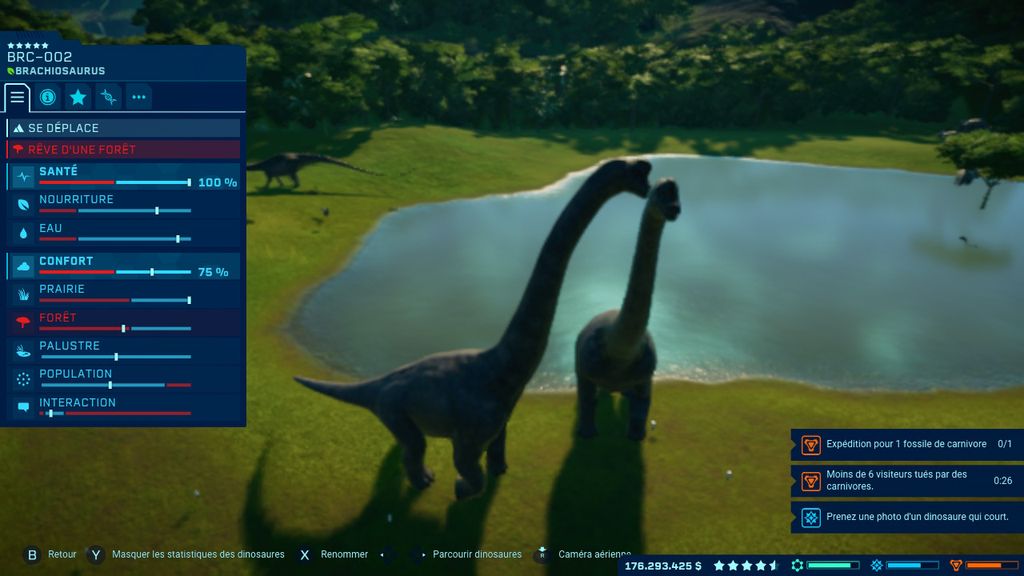Image resolution: width=1024 pixels, height=576 pixels.
Task: Click the BRACHIOSAURUS species label
Action: point(60,71)
